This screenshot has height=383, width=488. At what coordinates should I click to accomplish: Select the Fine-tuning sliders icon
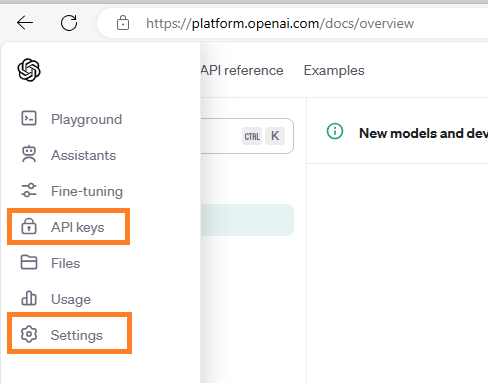pos(29,190)
